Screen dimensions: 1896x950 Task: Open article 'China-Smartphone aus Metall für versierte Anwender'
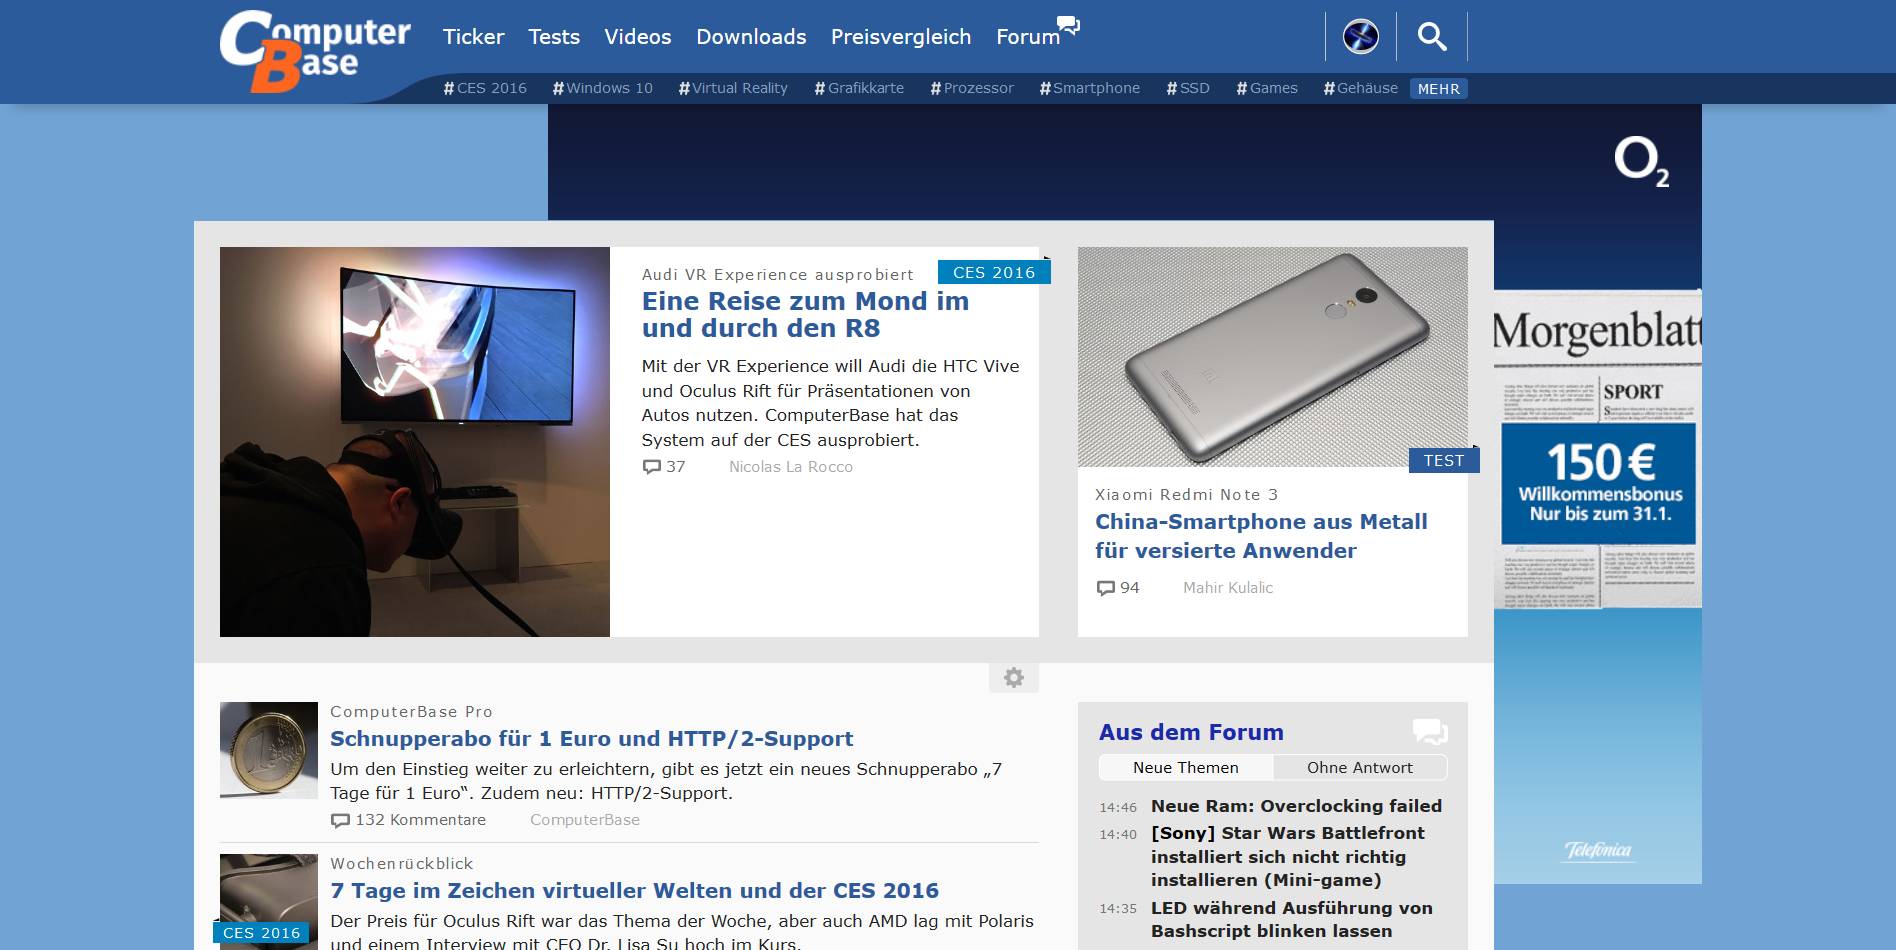1261,536
